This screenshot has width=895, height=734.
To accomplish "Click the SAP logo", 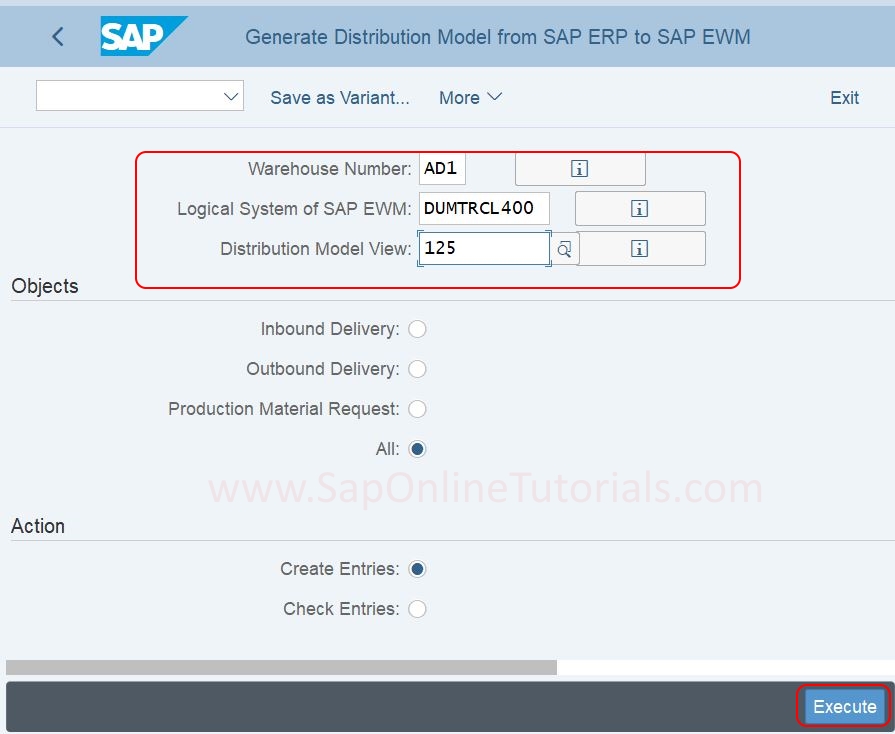I will pos(143,36).
